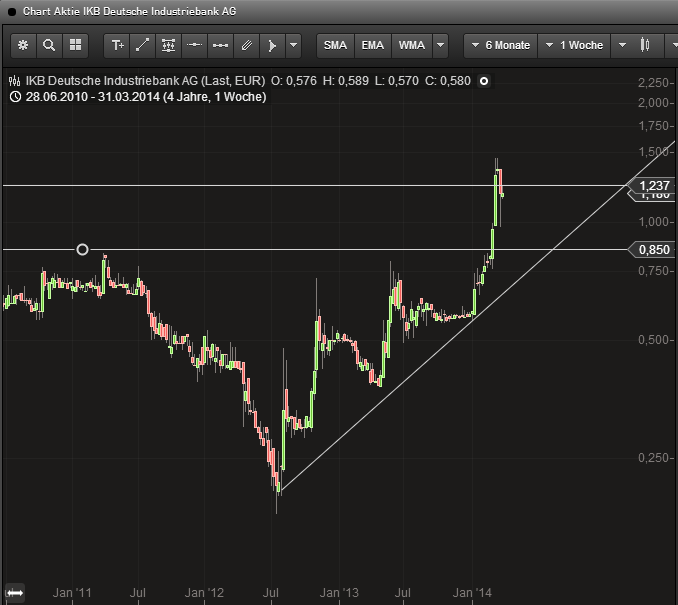Screen dimensions: 678x605
Task: Click the clock icon by date range
Action: [15, 97]
